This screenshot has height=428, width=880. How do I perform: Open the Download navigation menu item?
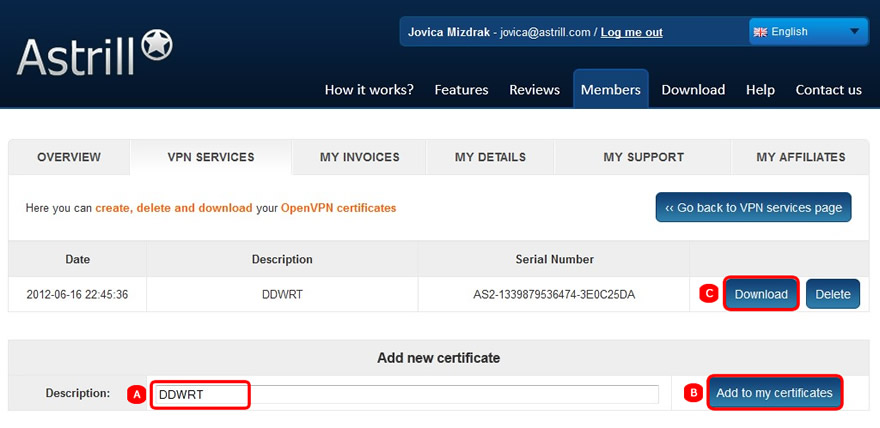[693, 90]
